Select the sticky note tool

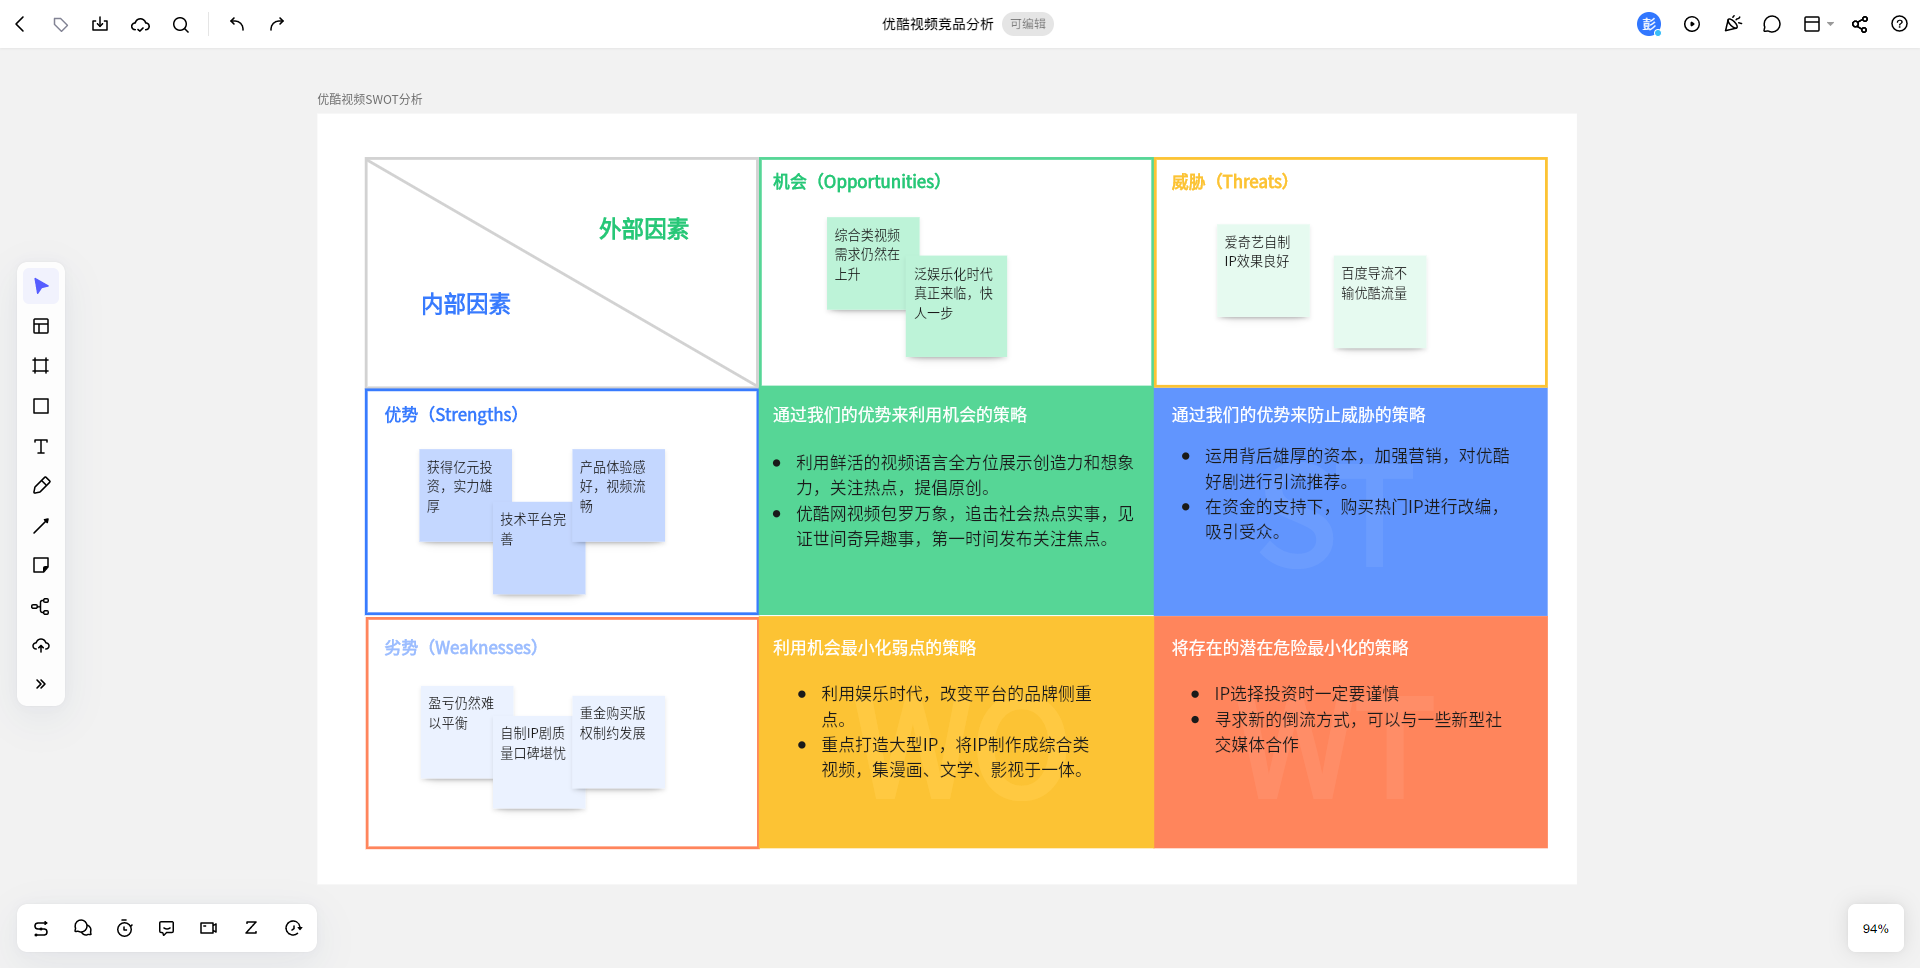[41, 566]
